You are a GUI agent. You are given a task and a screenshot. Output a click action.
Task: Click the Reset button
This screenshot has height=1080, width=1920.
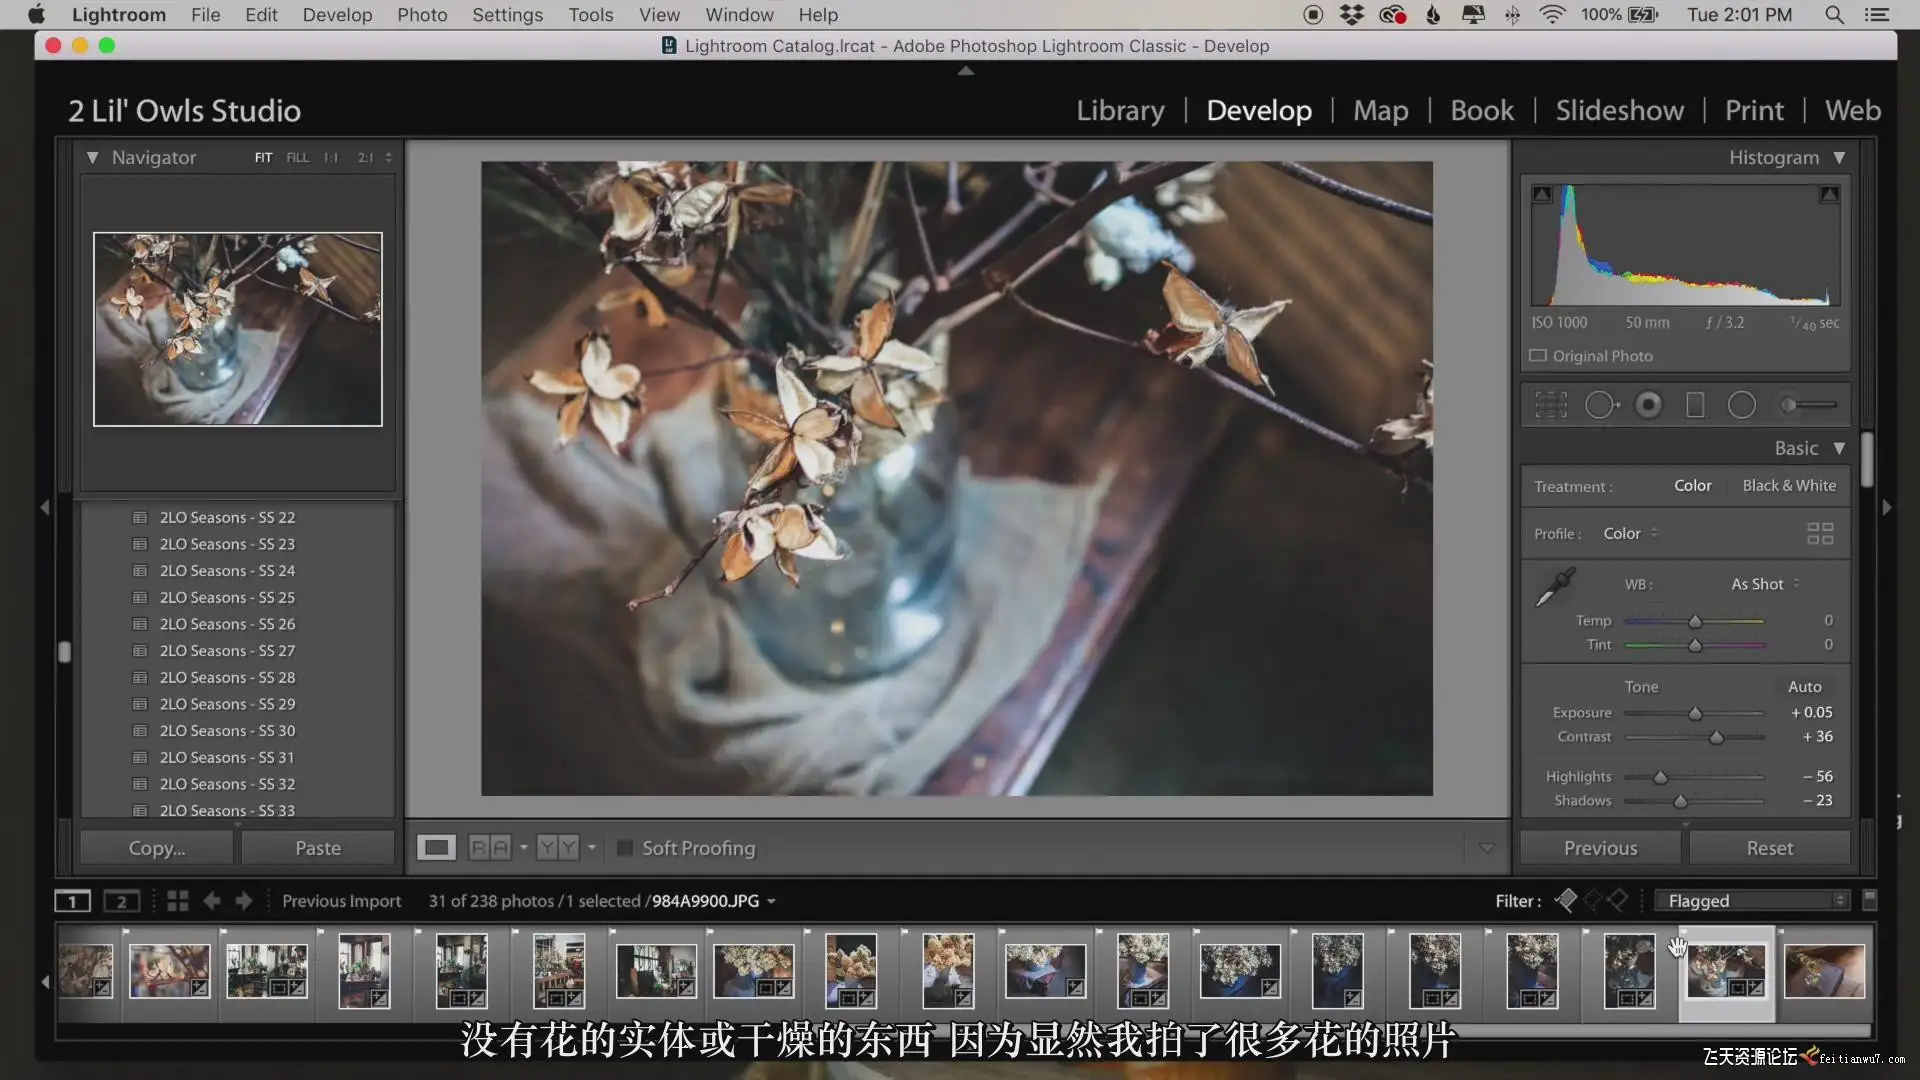click(x=1768, y=848)
